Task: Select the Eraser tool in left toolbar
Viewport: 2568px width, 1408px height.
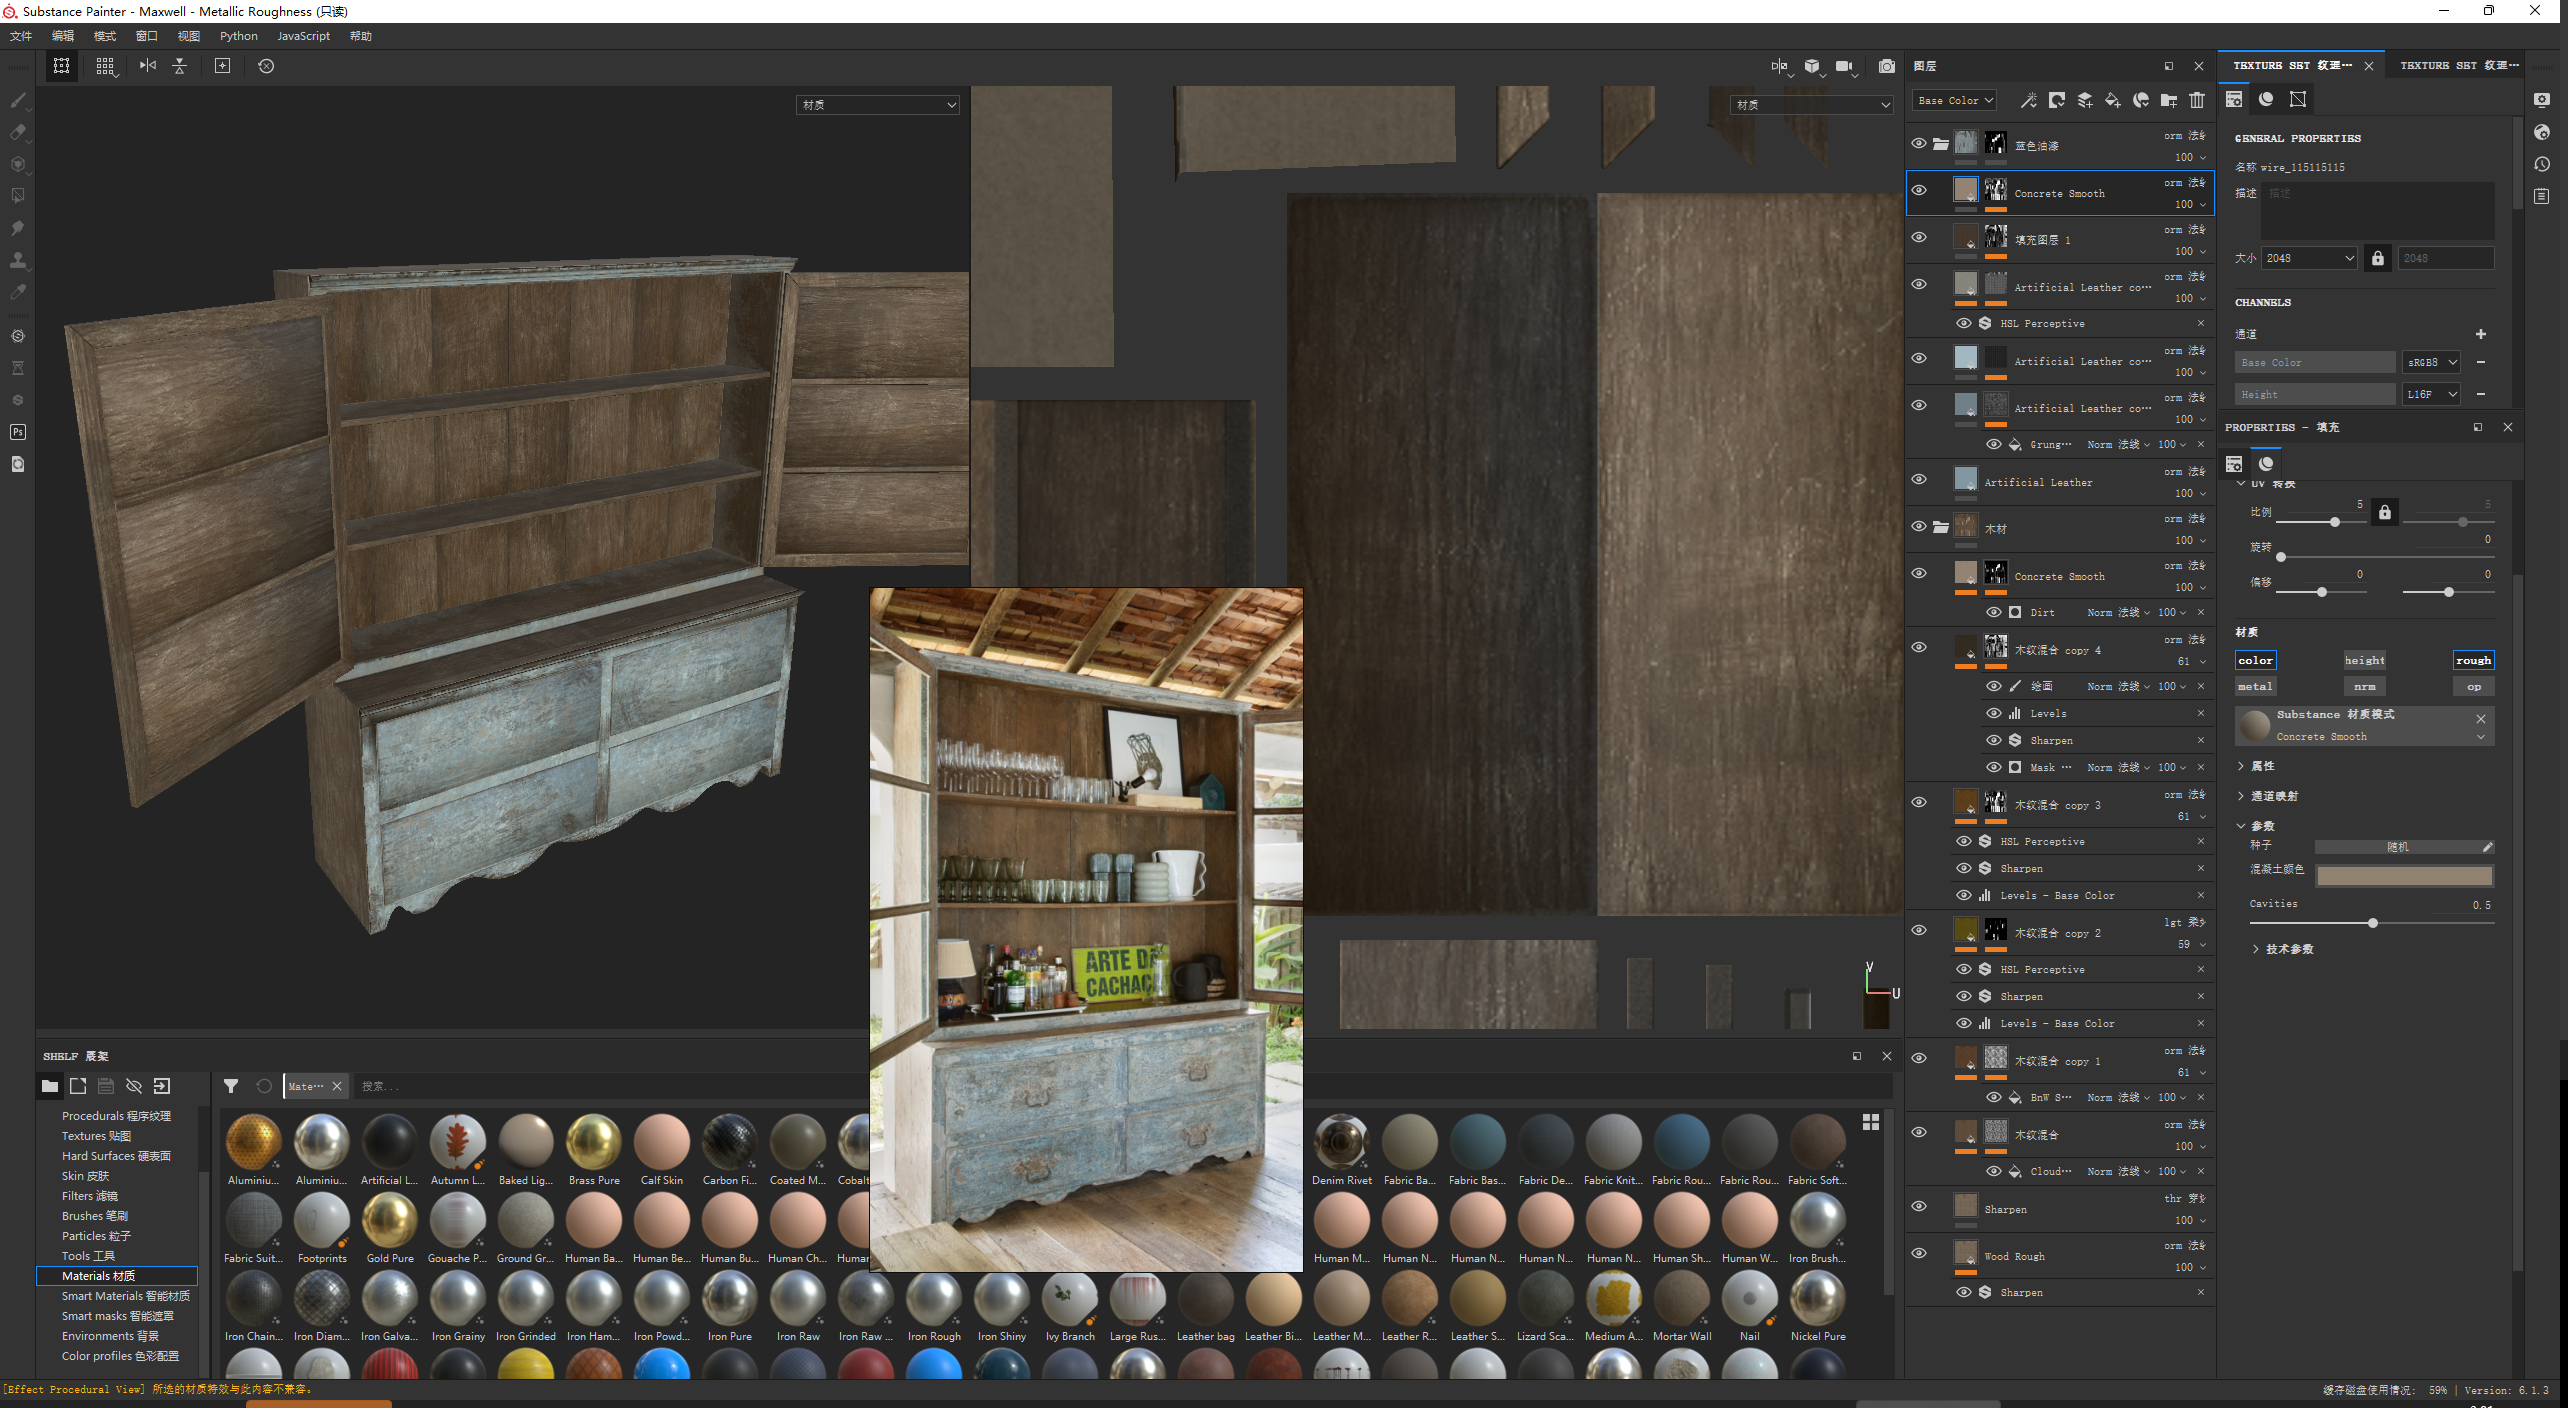Action: (18, 132)
